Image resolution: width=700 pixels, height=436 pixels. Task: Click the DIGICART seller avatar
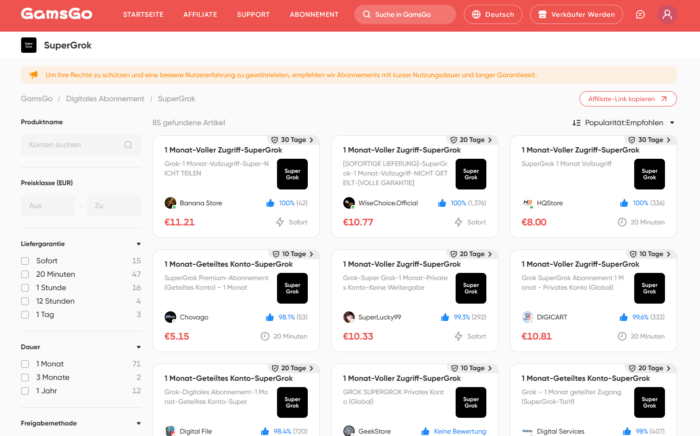tap(528, 317)
